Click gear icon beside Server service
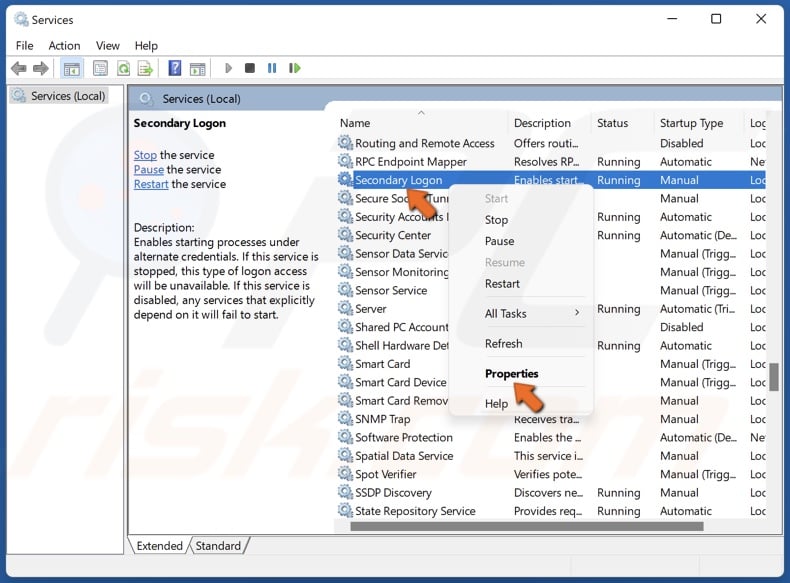This screenshot has height=583, width=790. (x=345, y=308)
